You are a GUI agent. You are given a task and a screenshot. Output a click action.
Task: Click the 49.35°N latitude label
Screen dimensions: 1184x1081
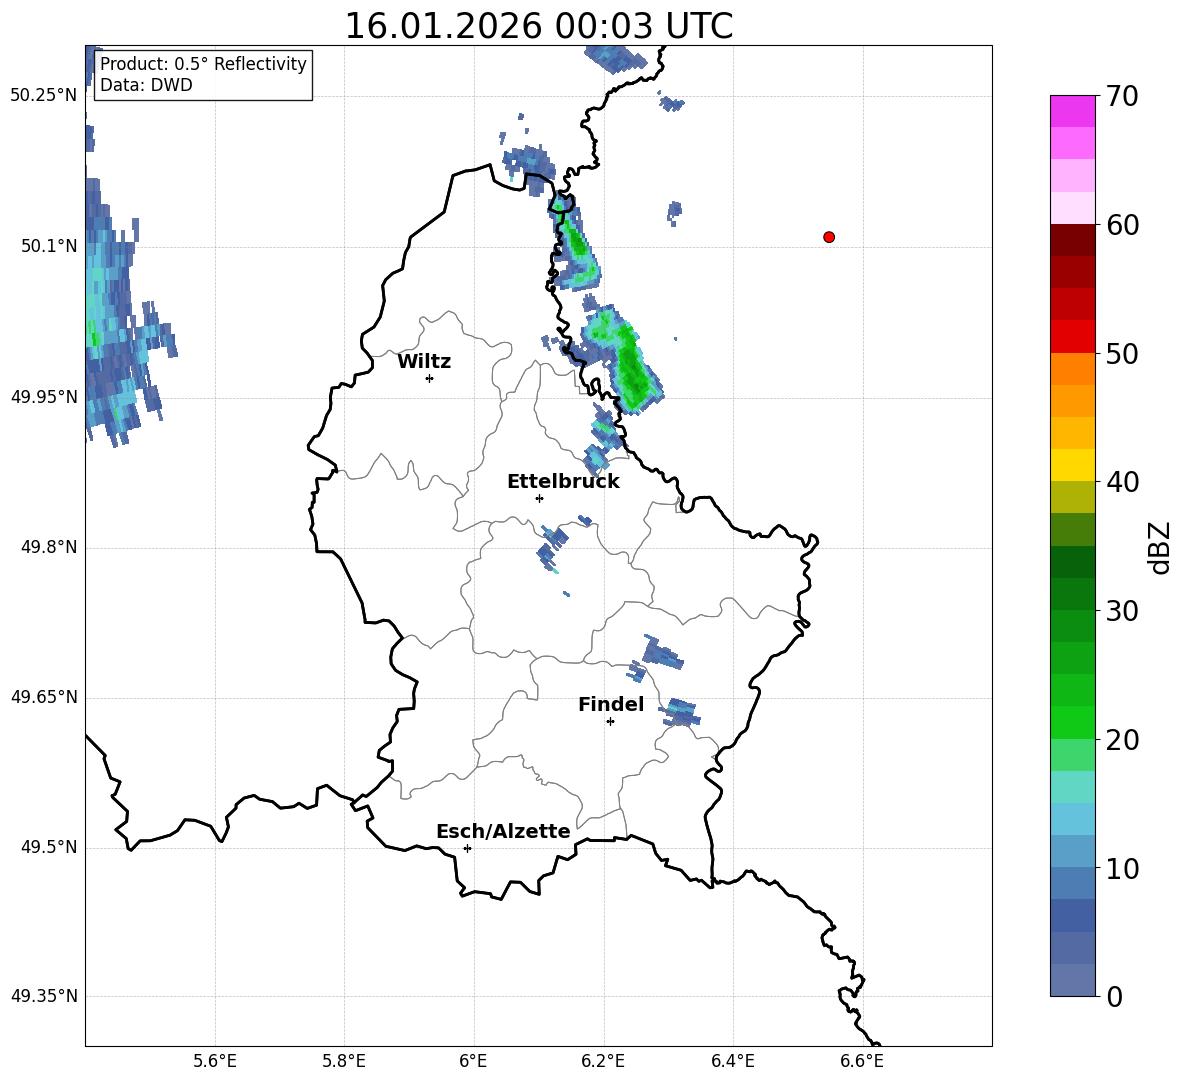click(44, 996)
